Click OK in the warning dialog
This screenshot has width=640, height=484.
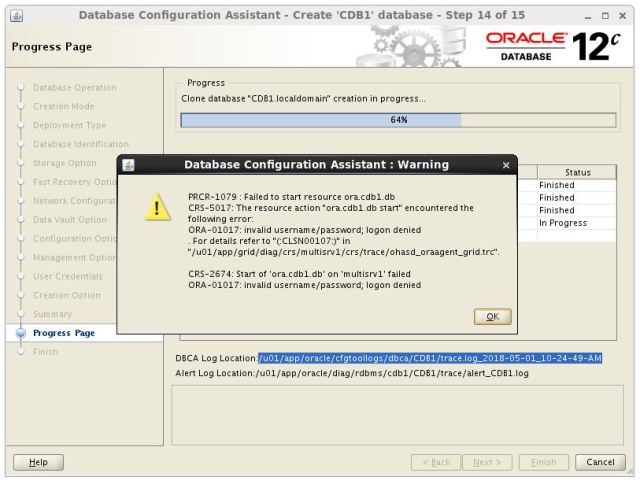coord(491,316)
